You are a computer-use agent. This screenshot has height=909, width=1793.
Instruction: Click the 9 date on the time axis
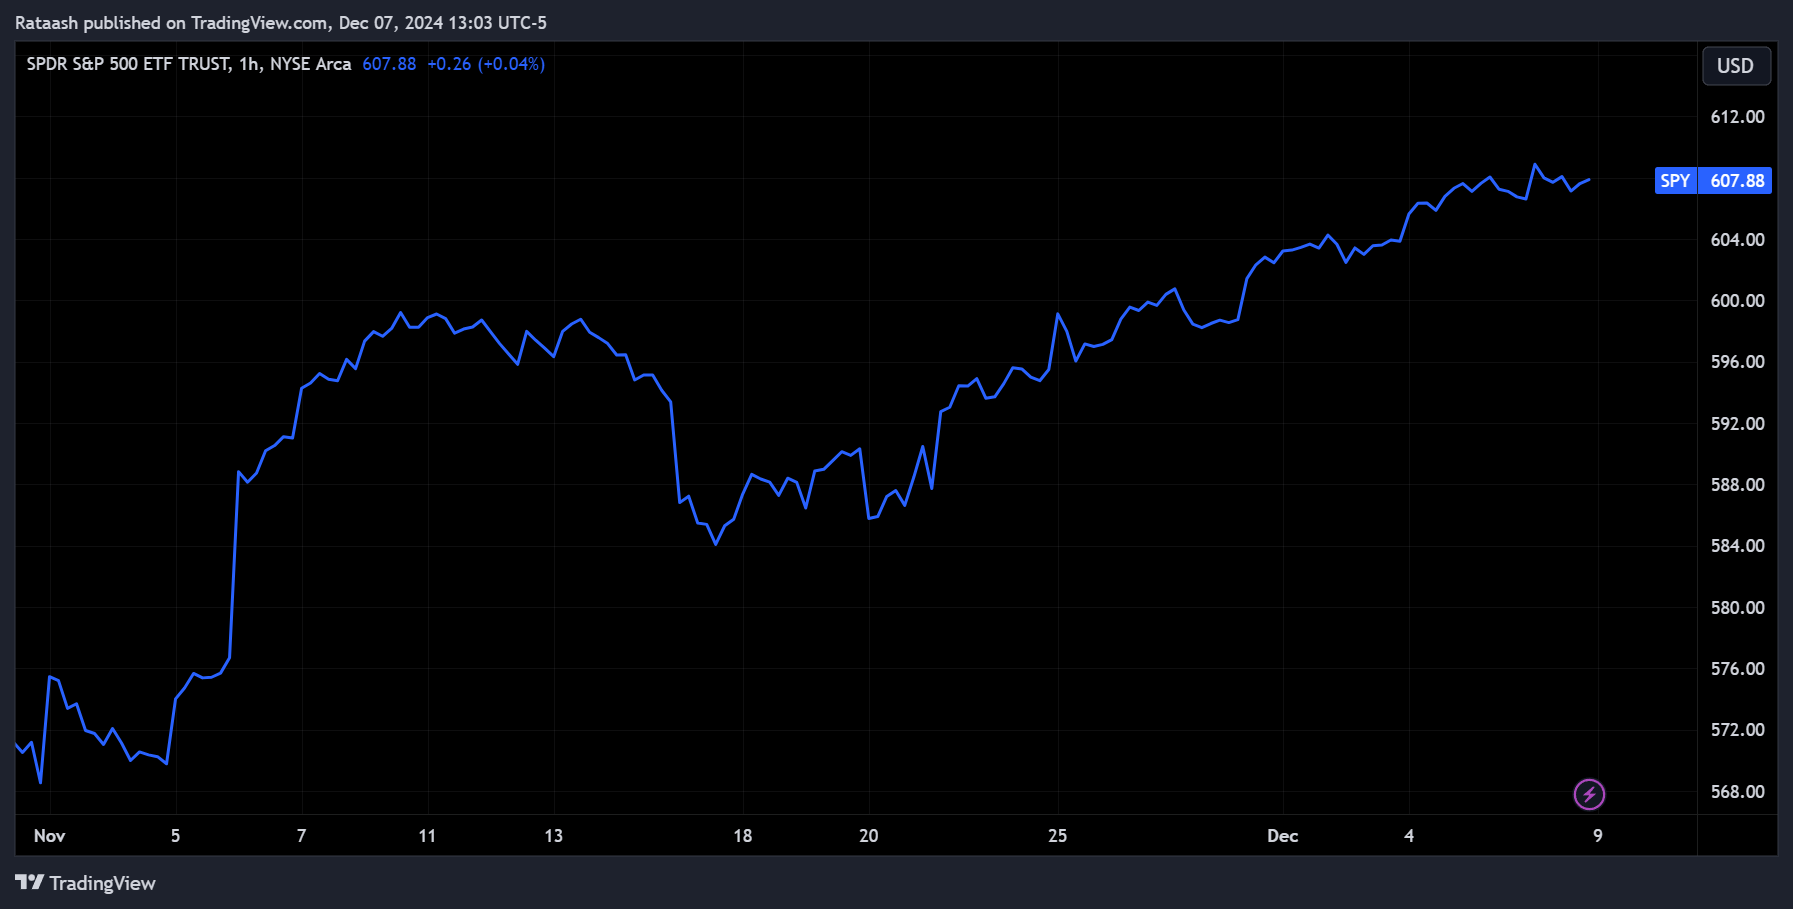1598,836
